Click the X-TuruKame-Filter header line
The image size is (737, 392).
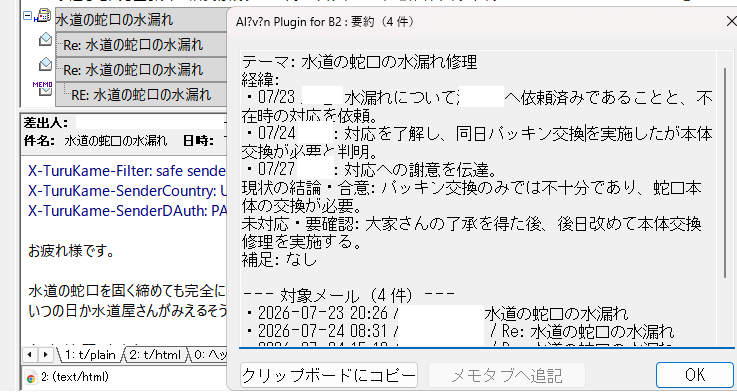pyautogui.click(x=128, y=170)
